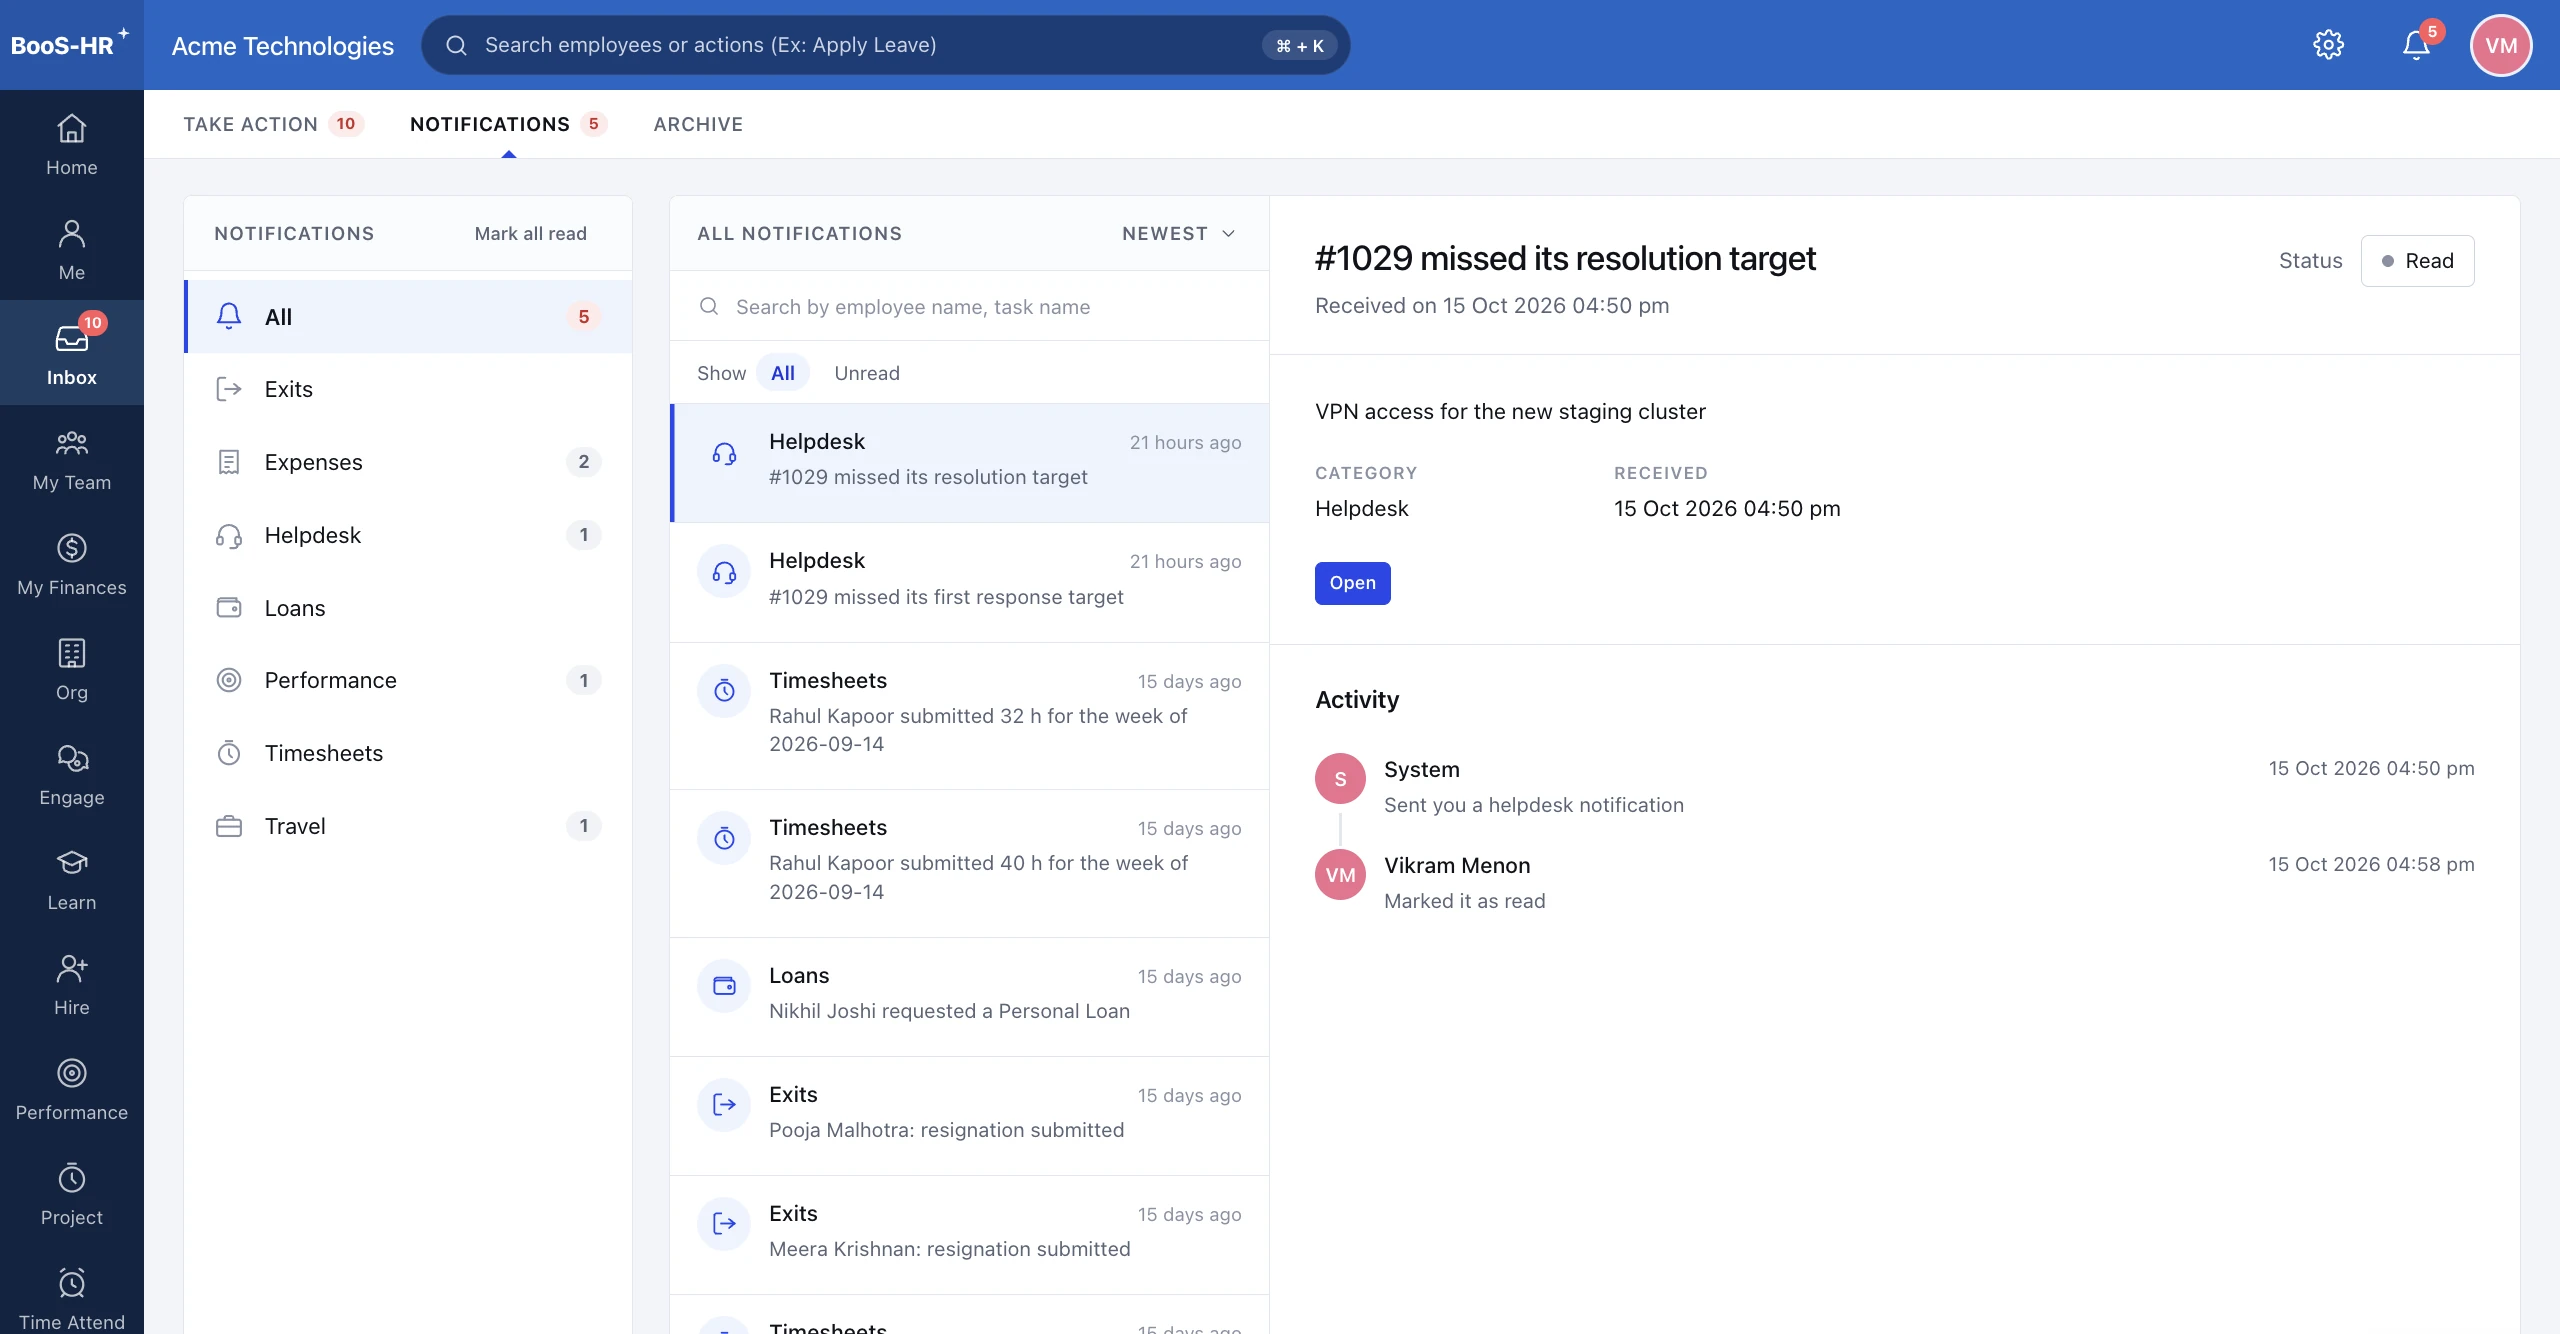The height and width of the screenshot is (1334, 2560).
Task: Filter notifications by Loans category
Action: click(408, 608)
